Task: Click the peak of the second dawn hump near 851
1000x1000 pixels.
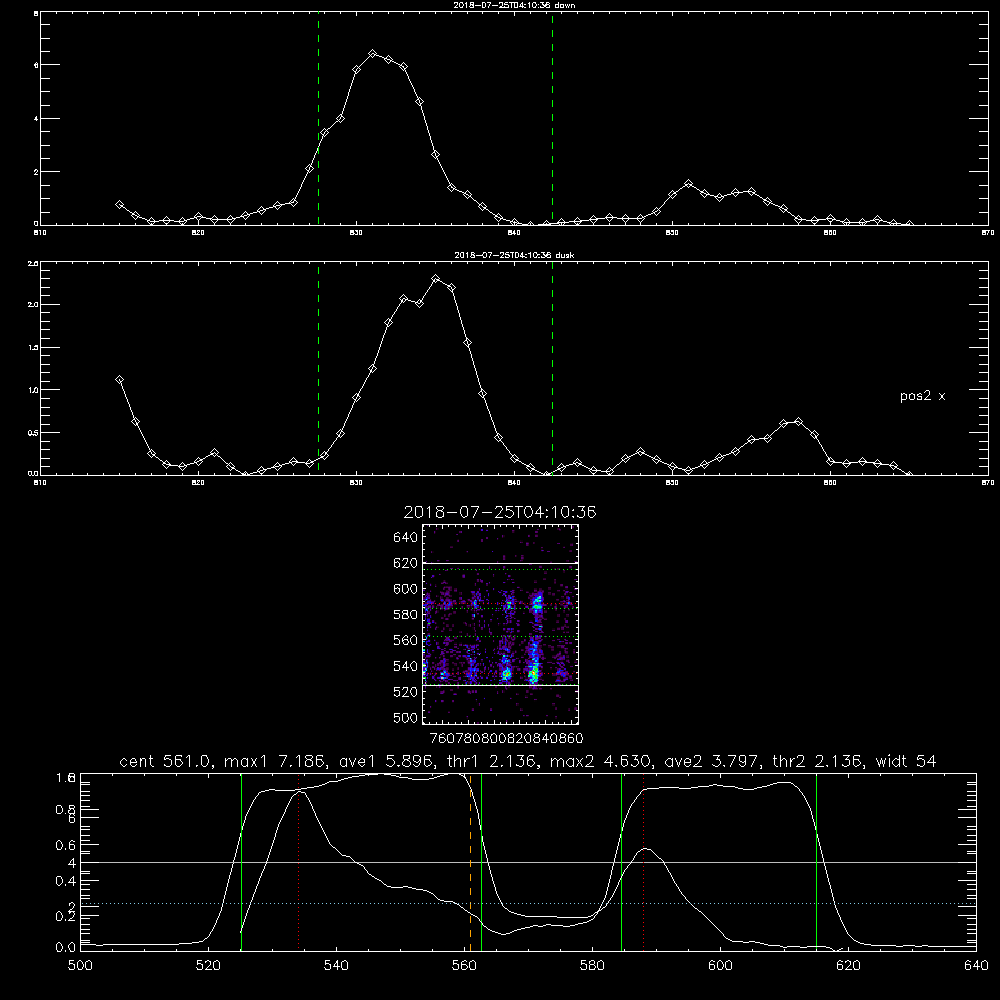Action: (x=688, y=184)
